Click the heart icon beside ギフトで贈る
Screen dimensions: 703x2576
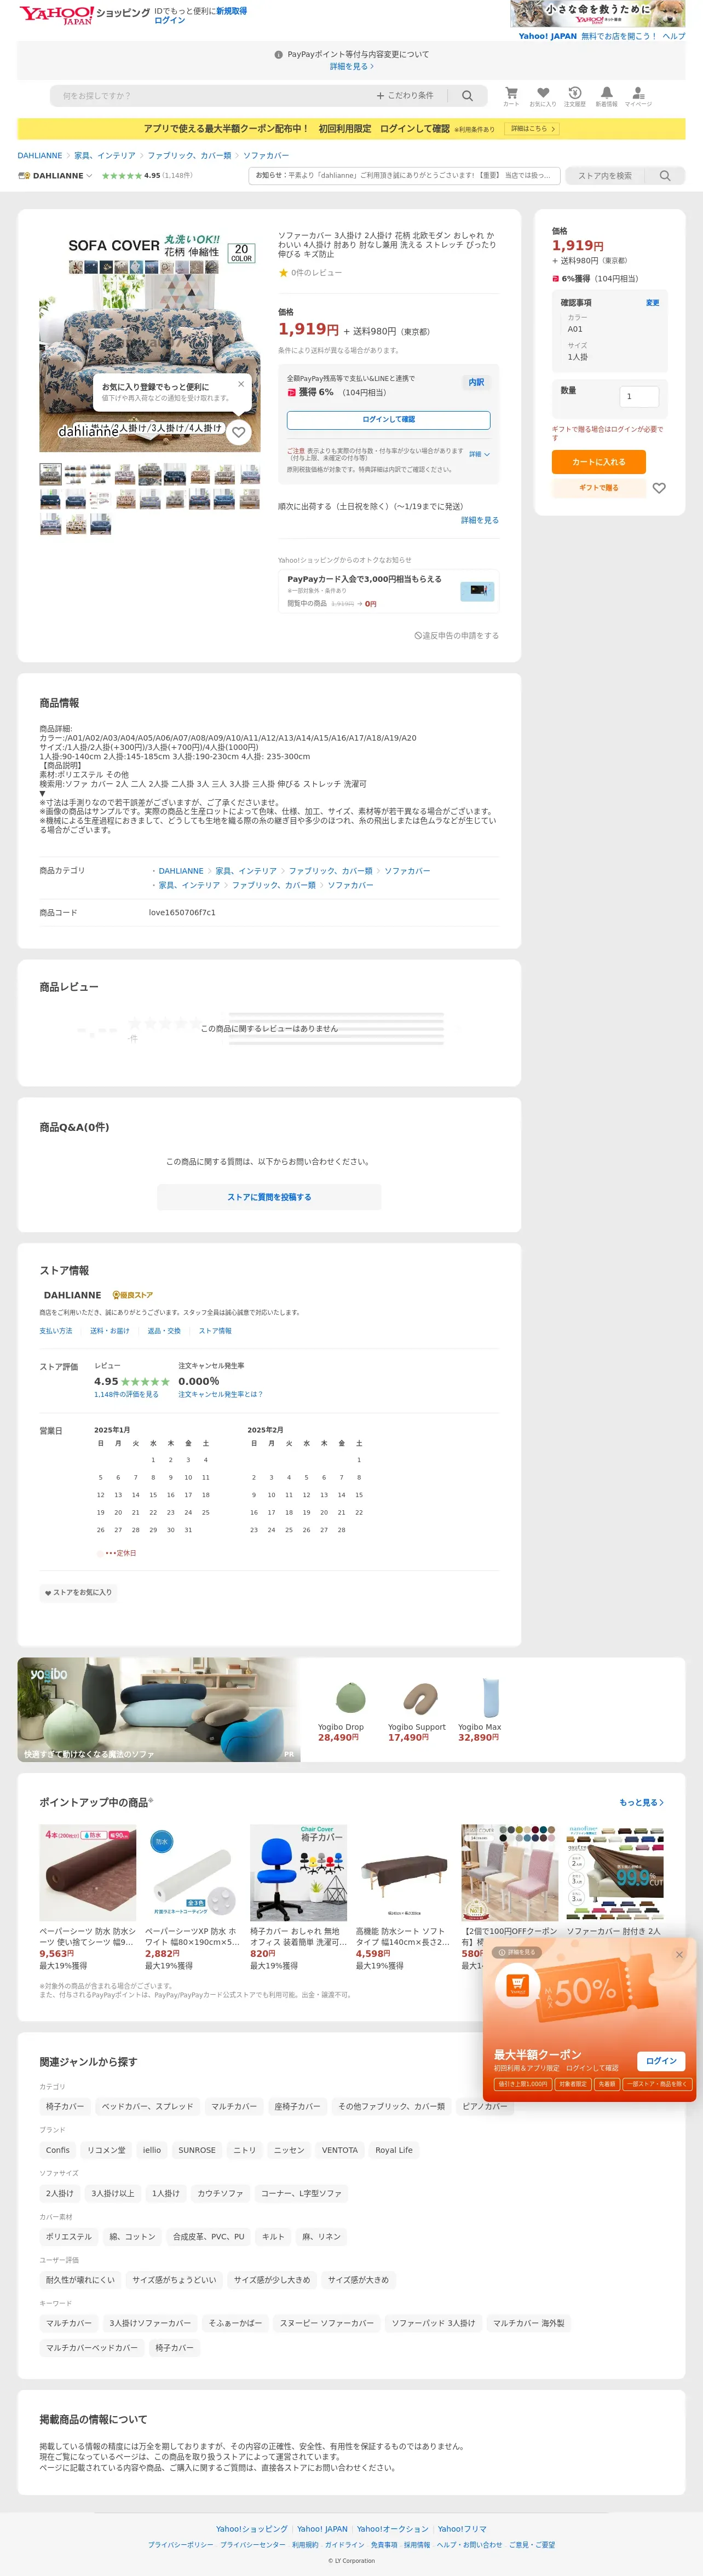[x=659, y=488]
